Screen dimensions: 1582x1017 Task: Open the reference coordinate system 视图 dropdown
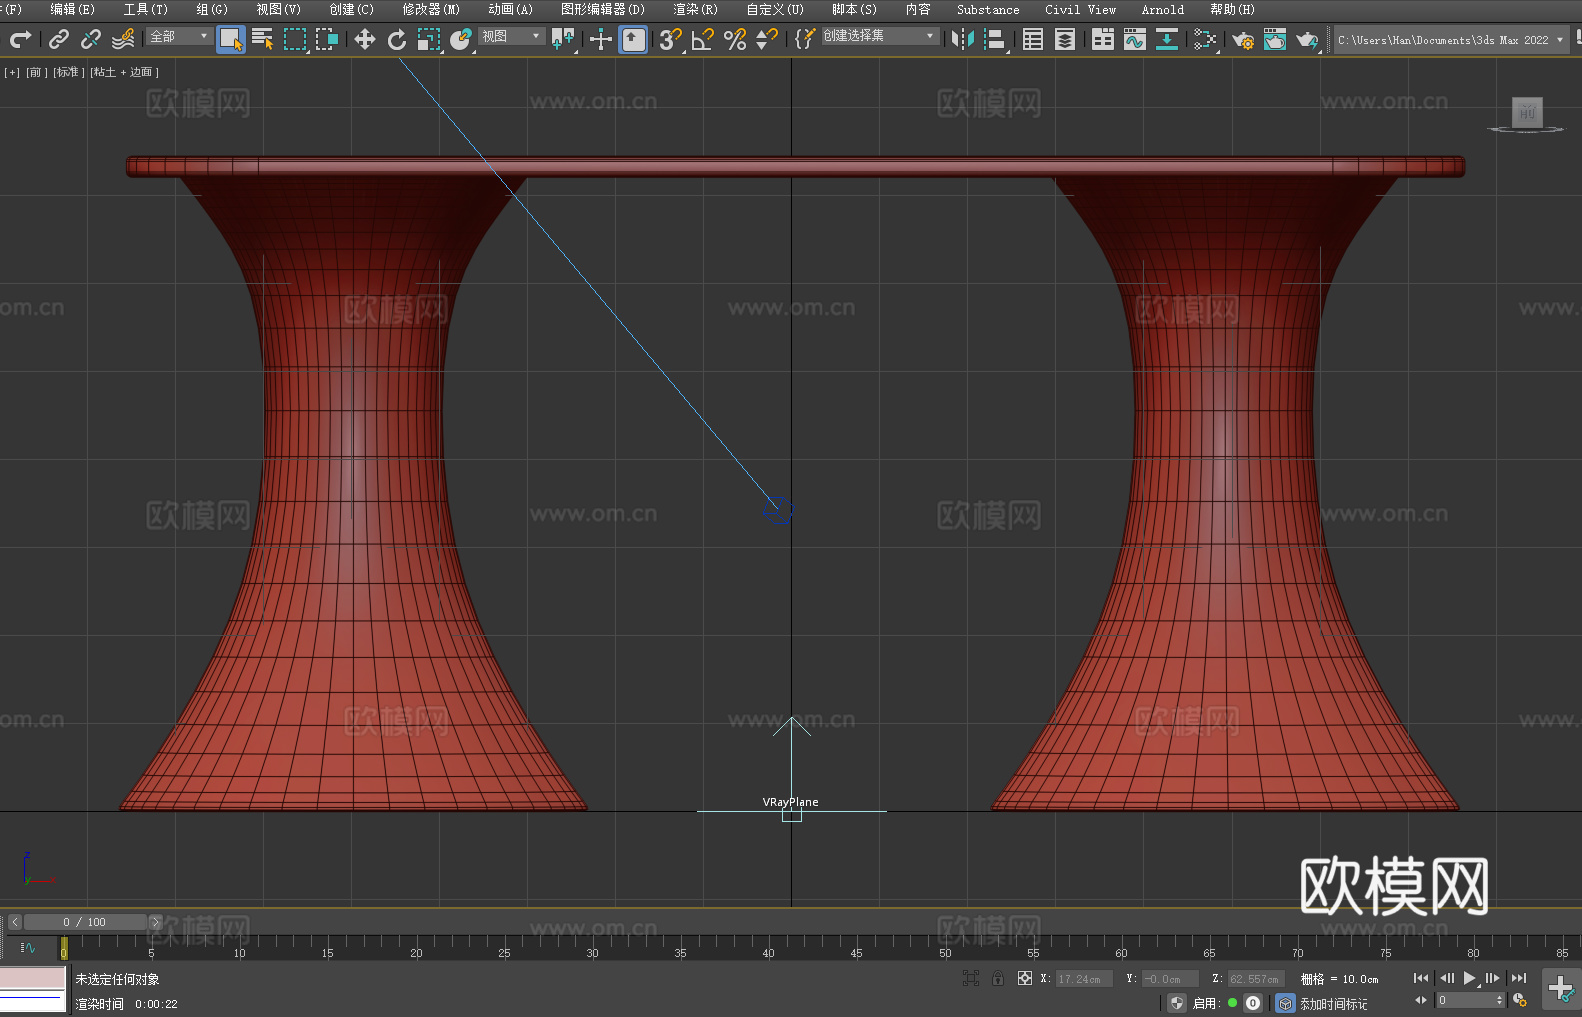511,36
